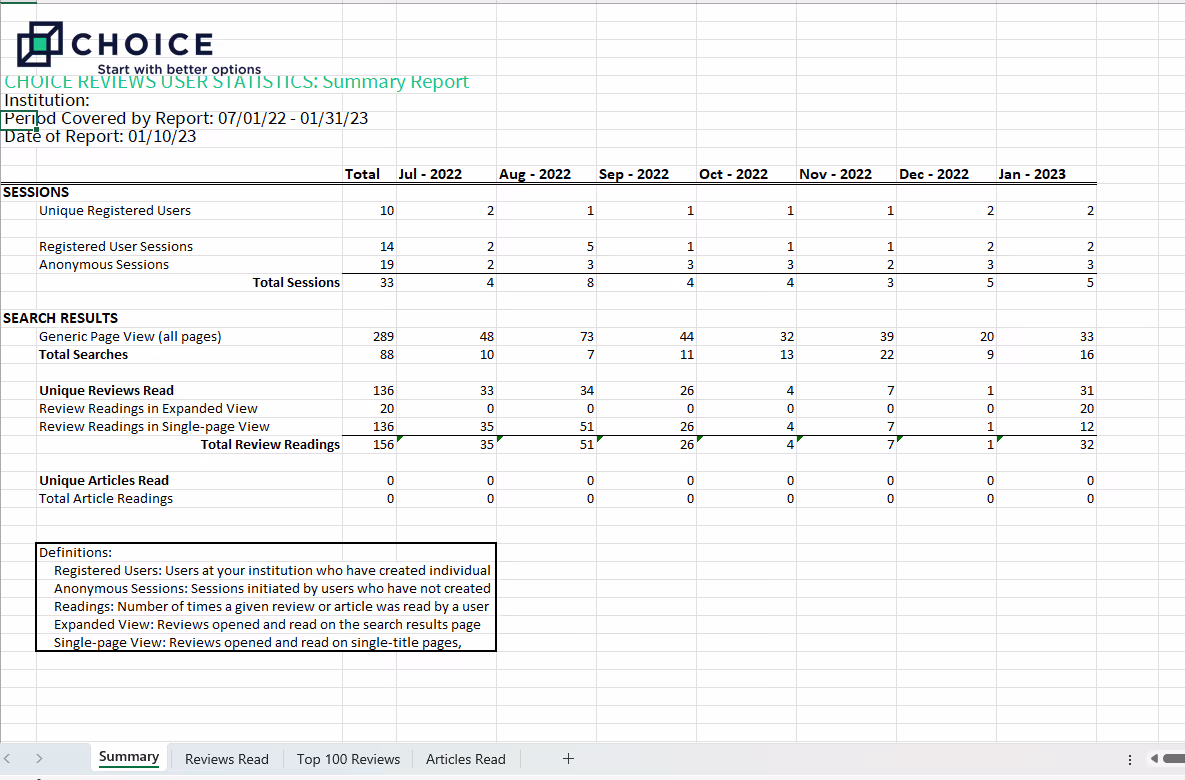The width and height of the screenshot is (1185, 780).
Task: Select the 'Total' column header cell
Action: click(362, 174)
